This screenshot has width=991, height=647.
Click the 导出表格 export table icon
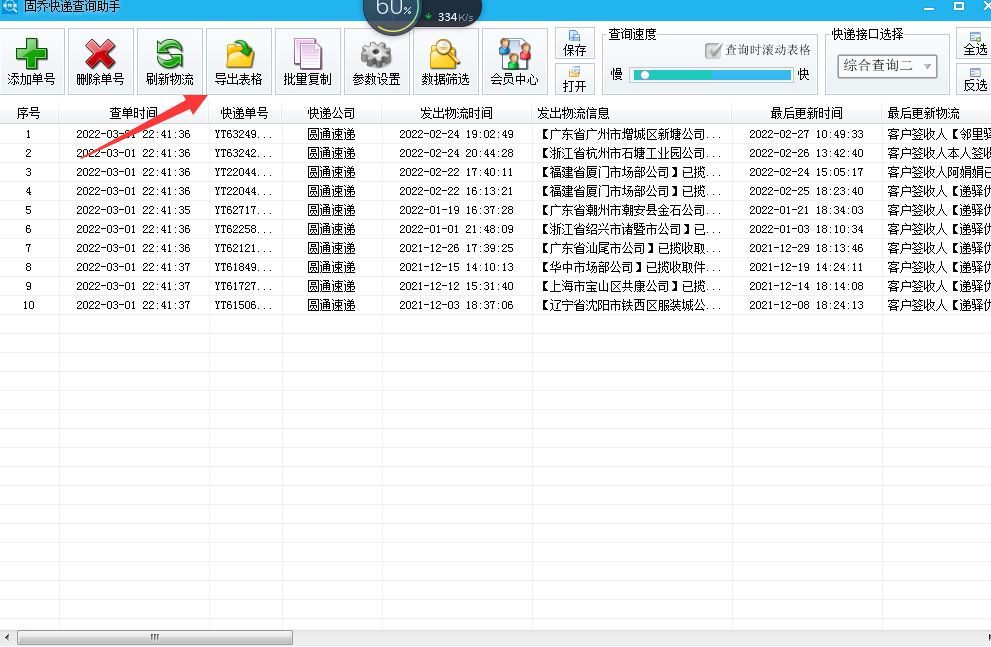237,60
